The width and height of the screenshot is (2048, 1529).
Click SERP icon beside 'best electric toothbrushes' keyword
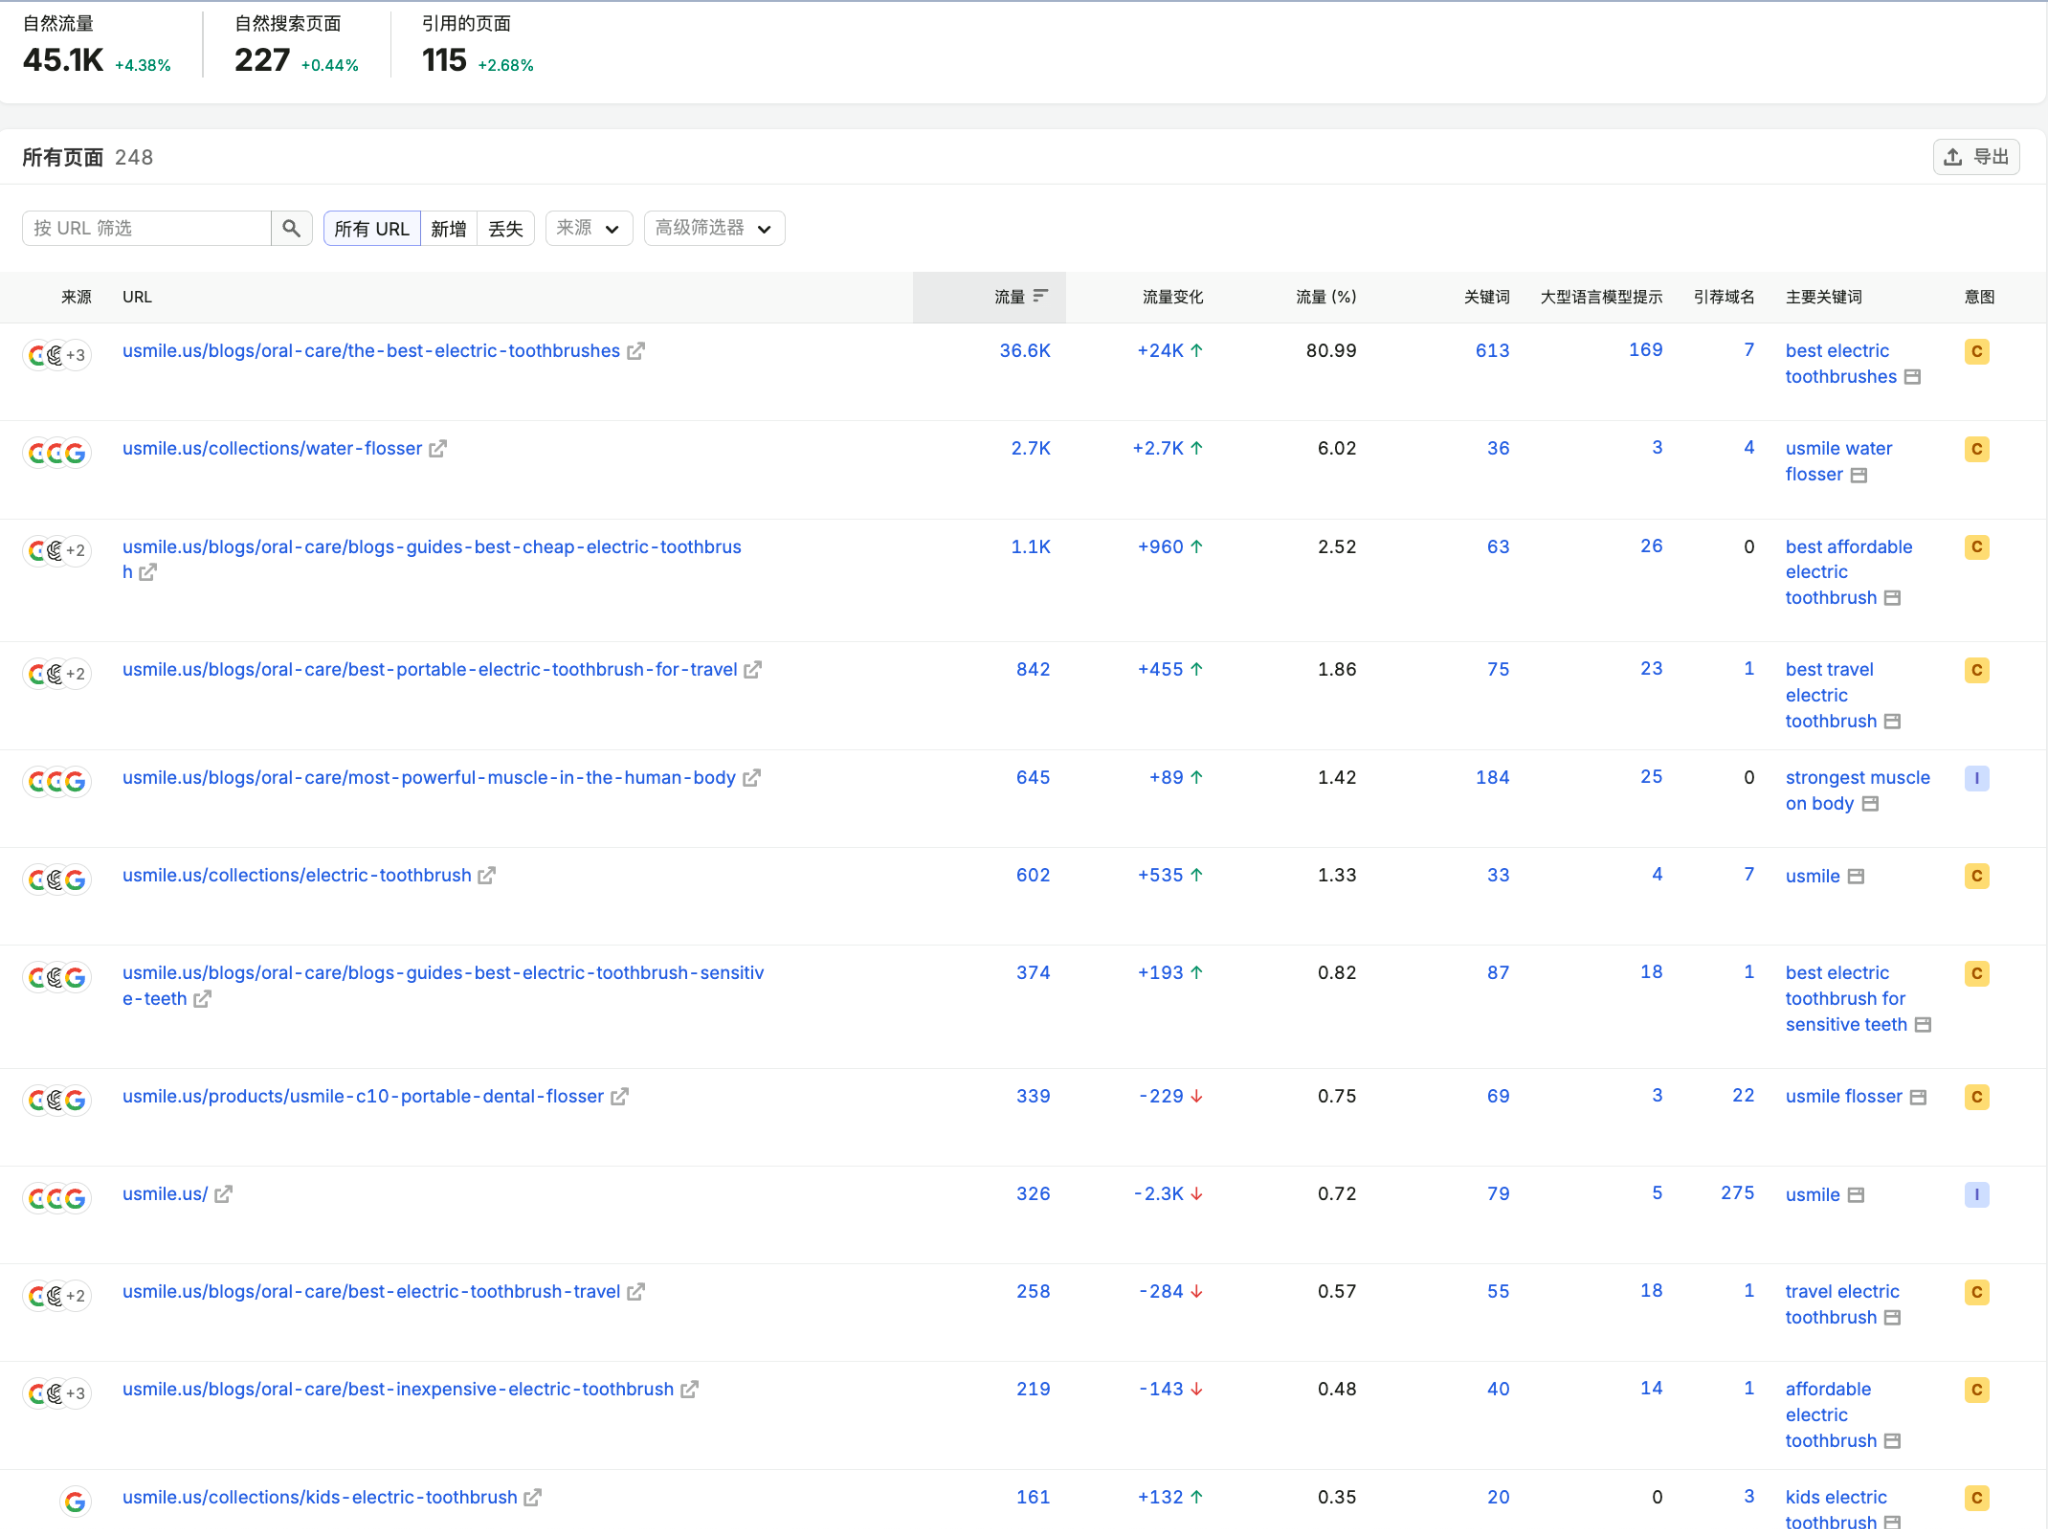click(x=1912, y=377)
